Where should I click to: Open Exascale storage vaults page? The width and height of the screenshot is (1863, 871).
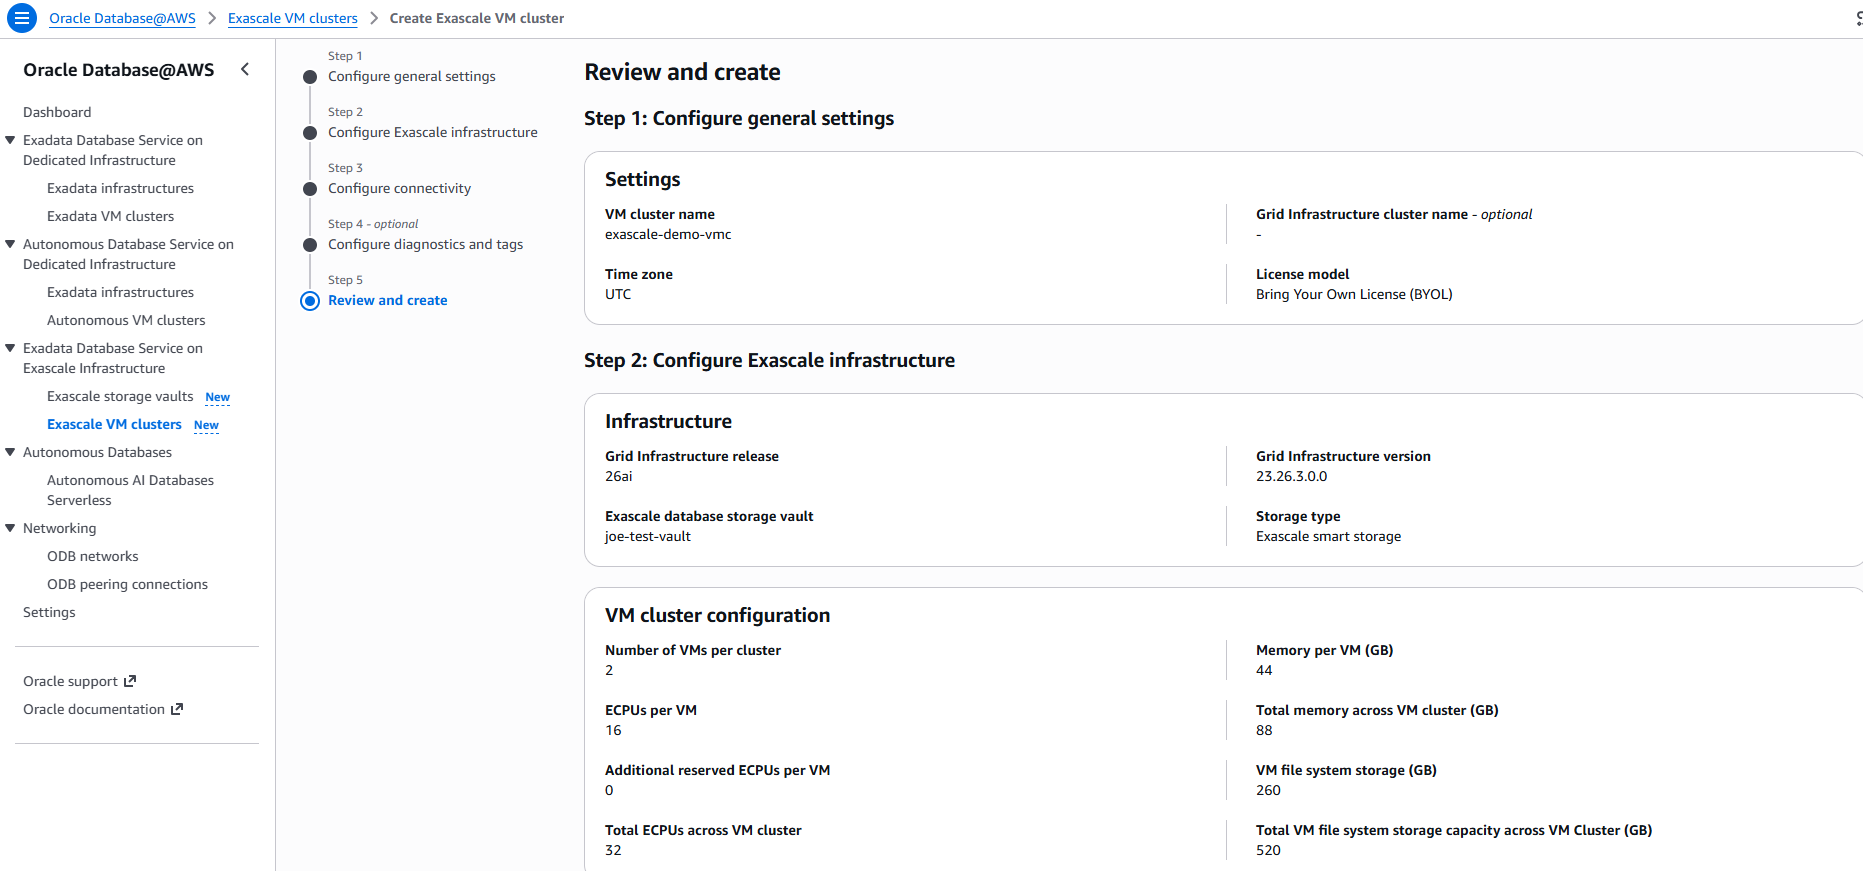point(120,396)
